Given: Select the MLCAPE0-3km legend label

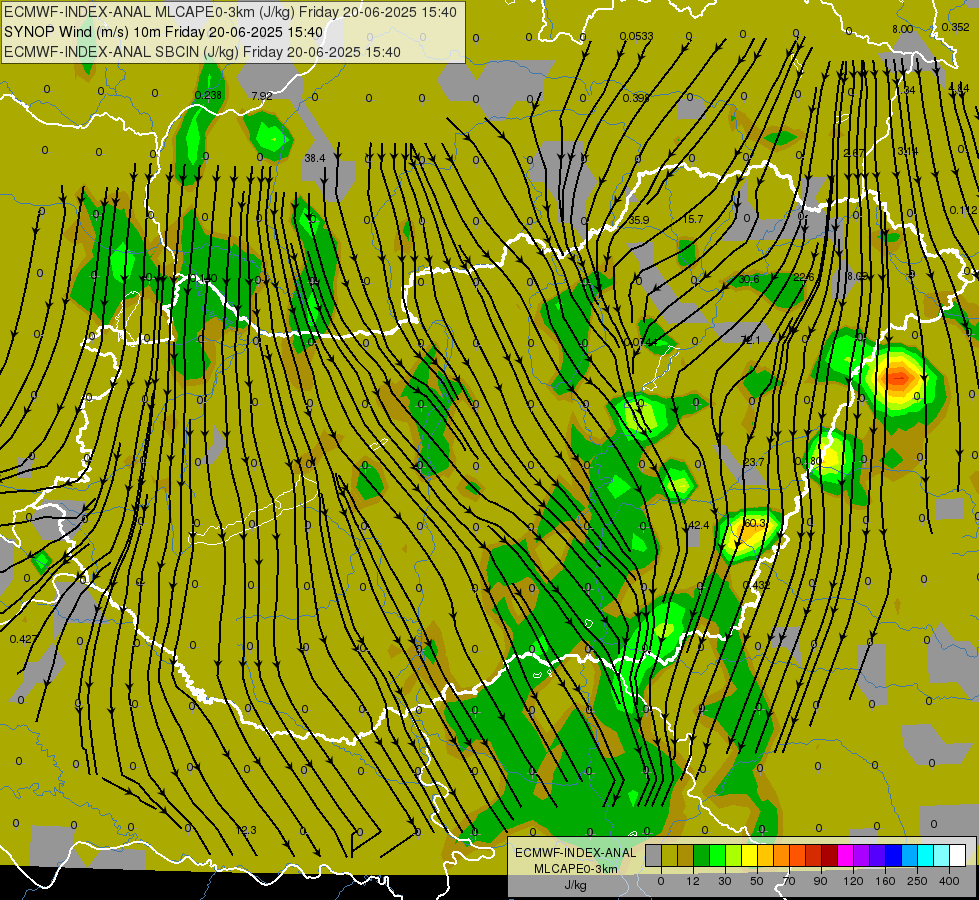Looking at the screenshot, I should [575, 869].
